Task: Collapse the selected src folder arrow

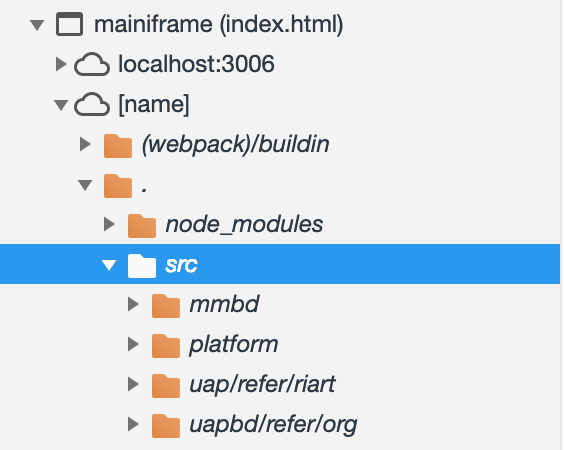Action: click(109, 265)
